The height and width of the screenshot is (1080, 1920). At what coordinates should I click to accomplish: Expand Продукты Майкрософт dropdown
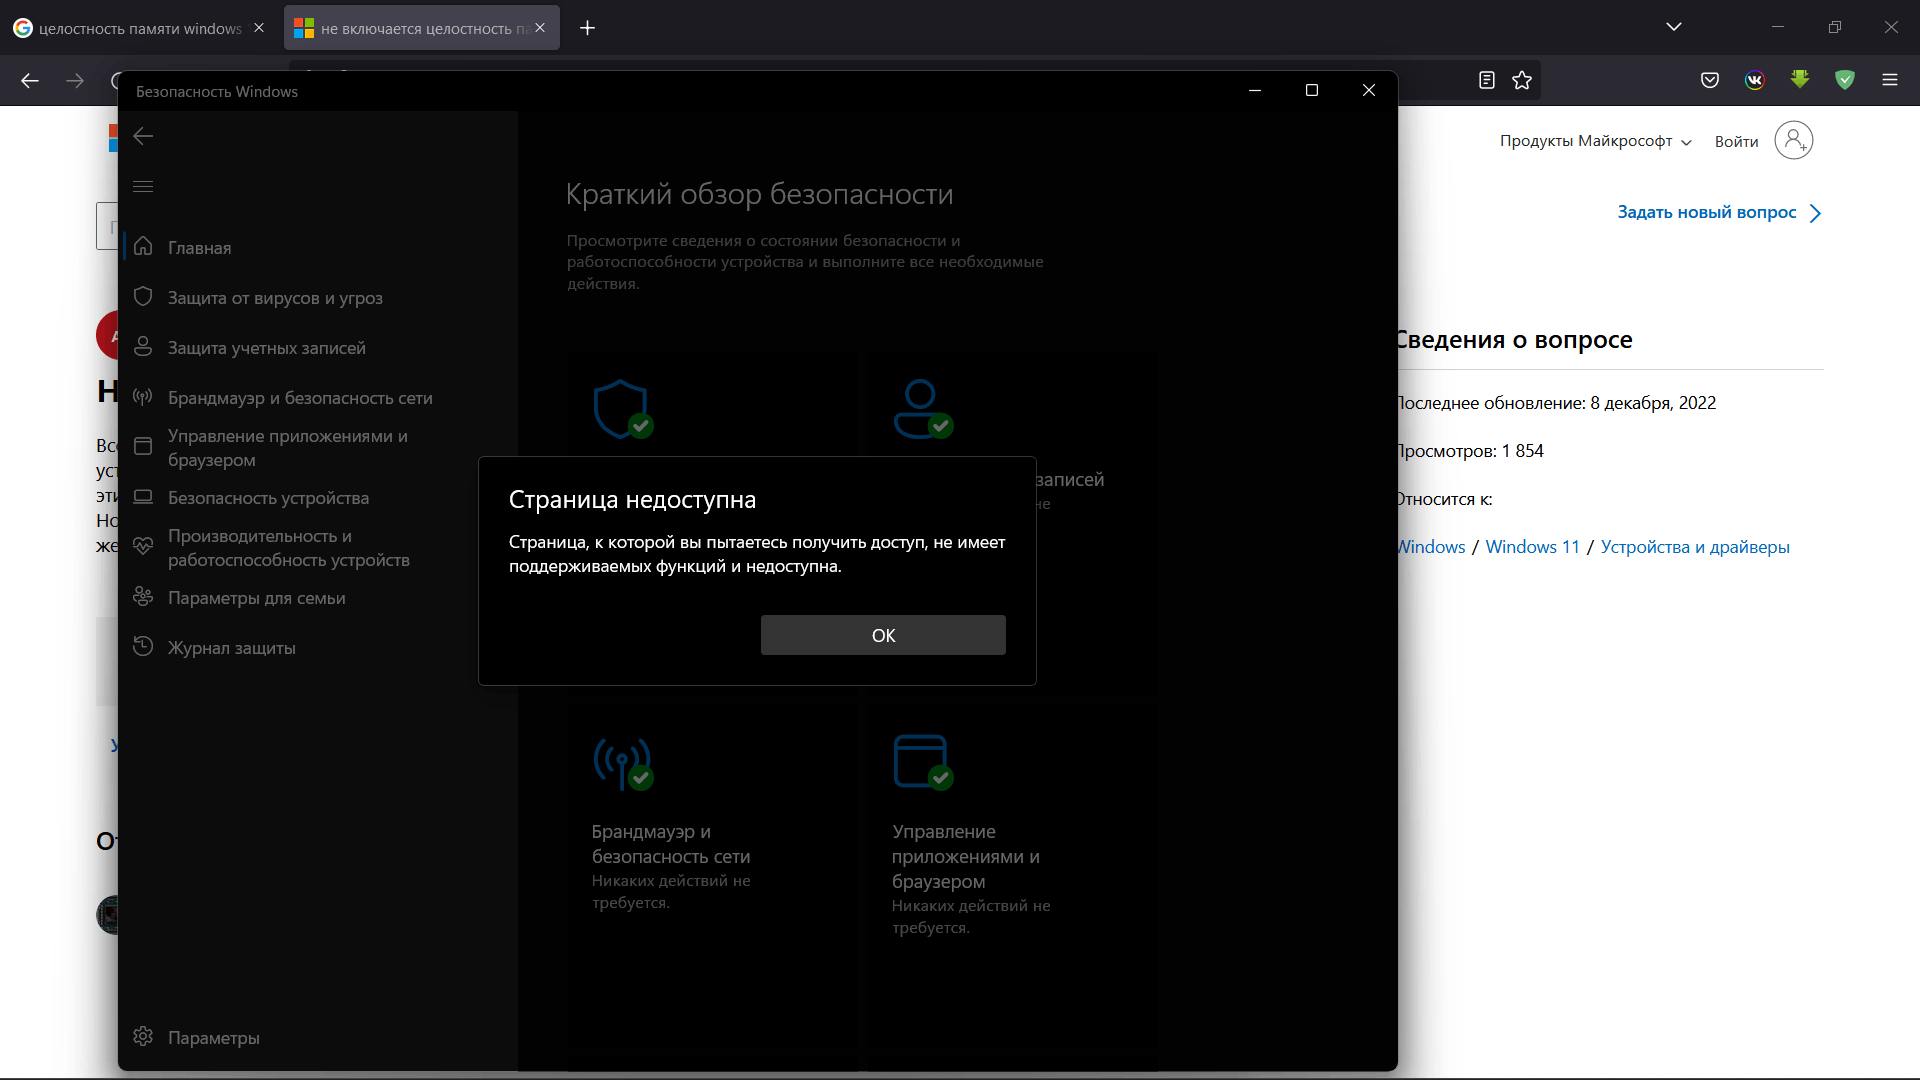click(1595, 141)
